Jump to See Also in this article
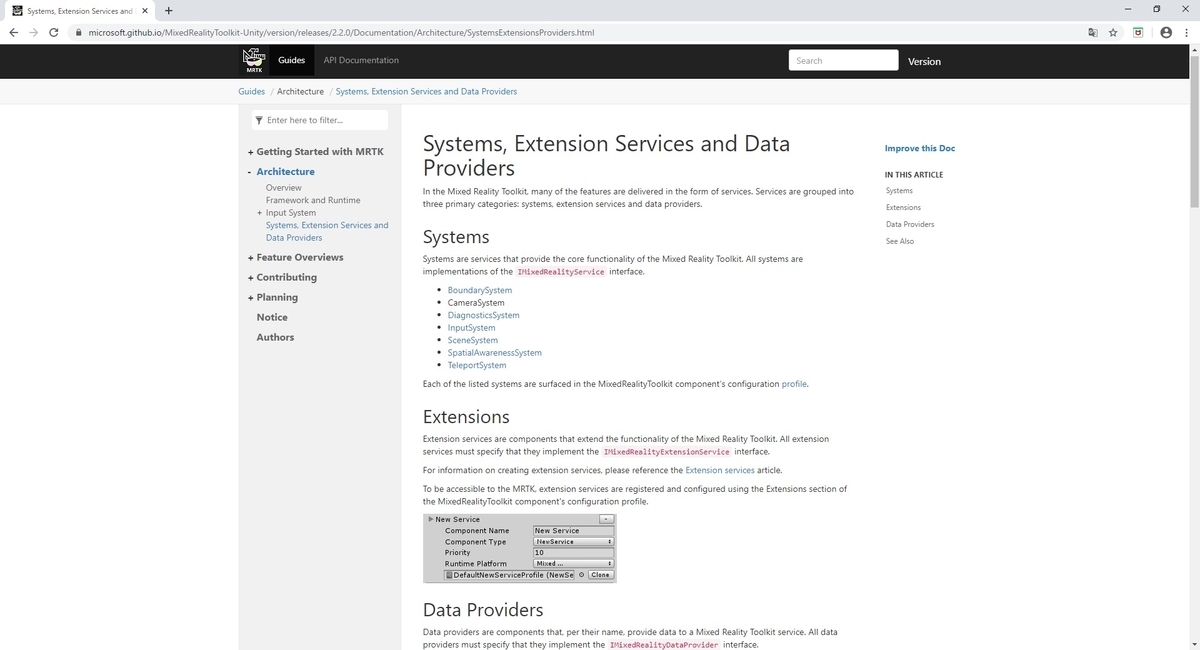 pyautogui.click(x=900, y=241)
